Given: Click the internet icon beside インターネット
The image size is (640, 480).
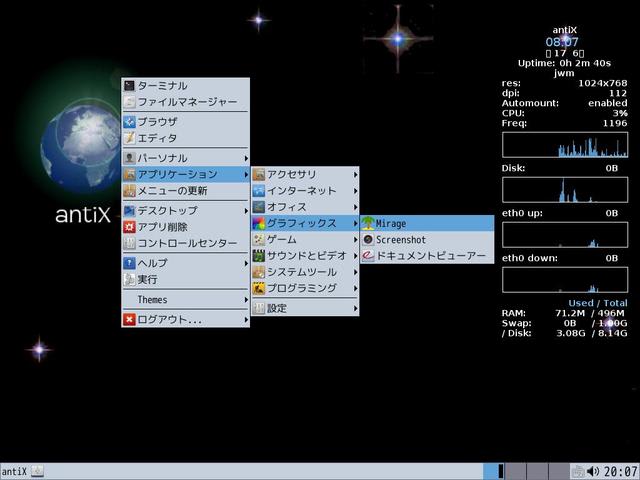Looking at the screenshot, I should [259, 191].
